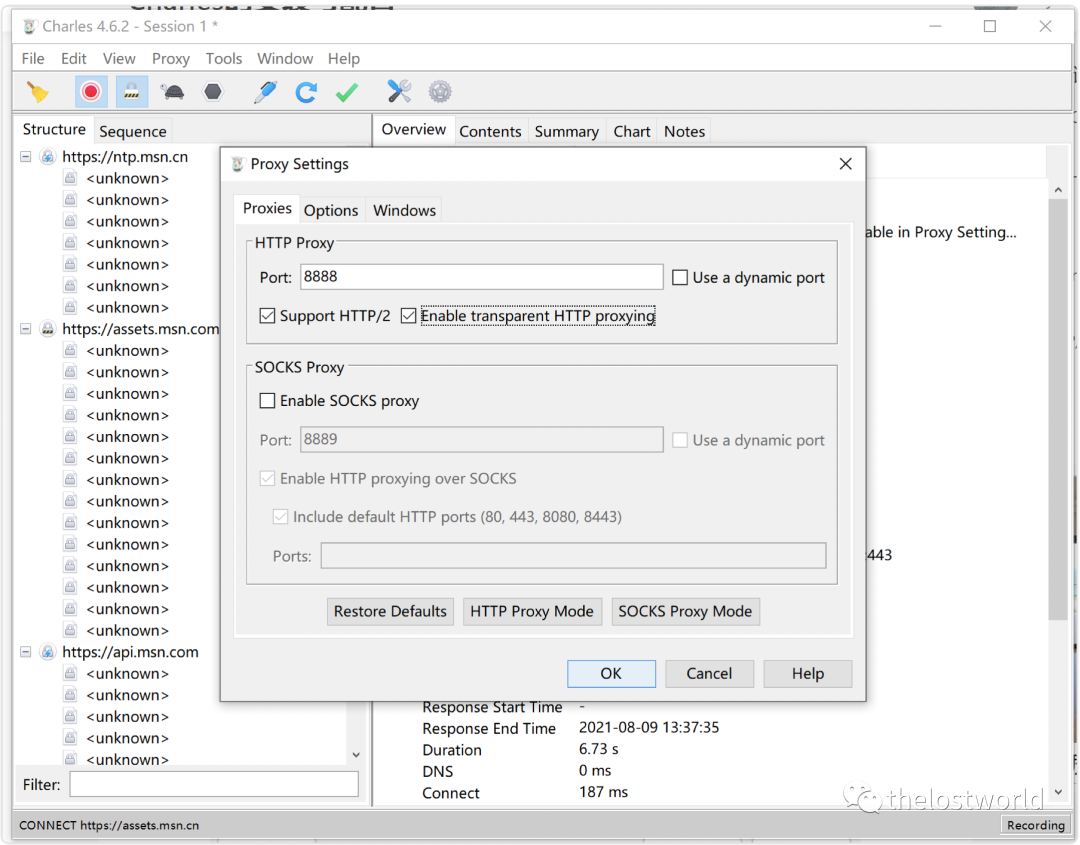Open Tools wrench icon in toolbar
The width and height of the screenshot is (1080, 845).
(399, 92)
